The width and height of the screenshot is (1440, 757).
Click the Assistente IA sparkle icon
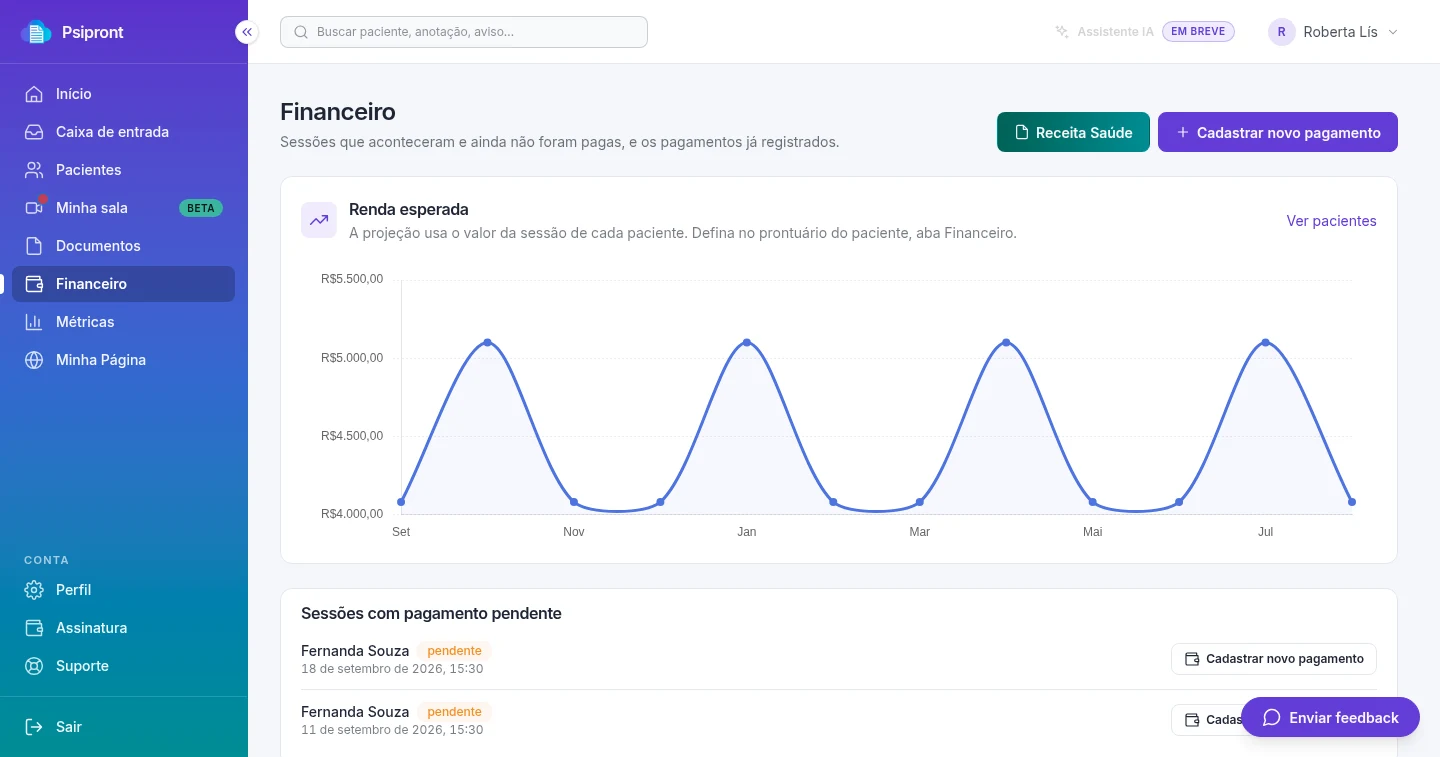click(x=1062, y=32)
